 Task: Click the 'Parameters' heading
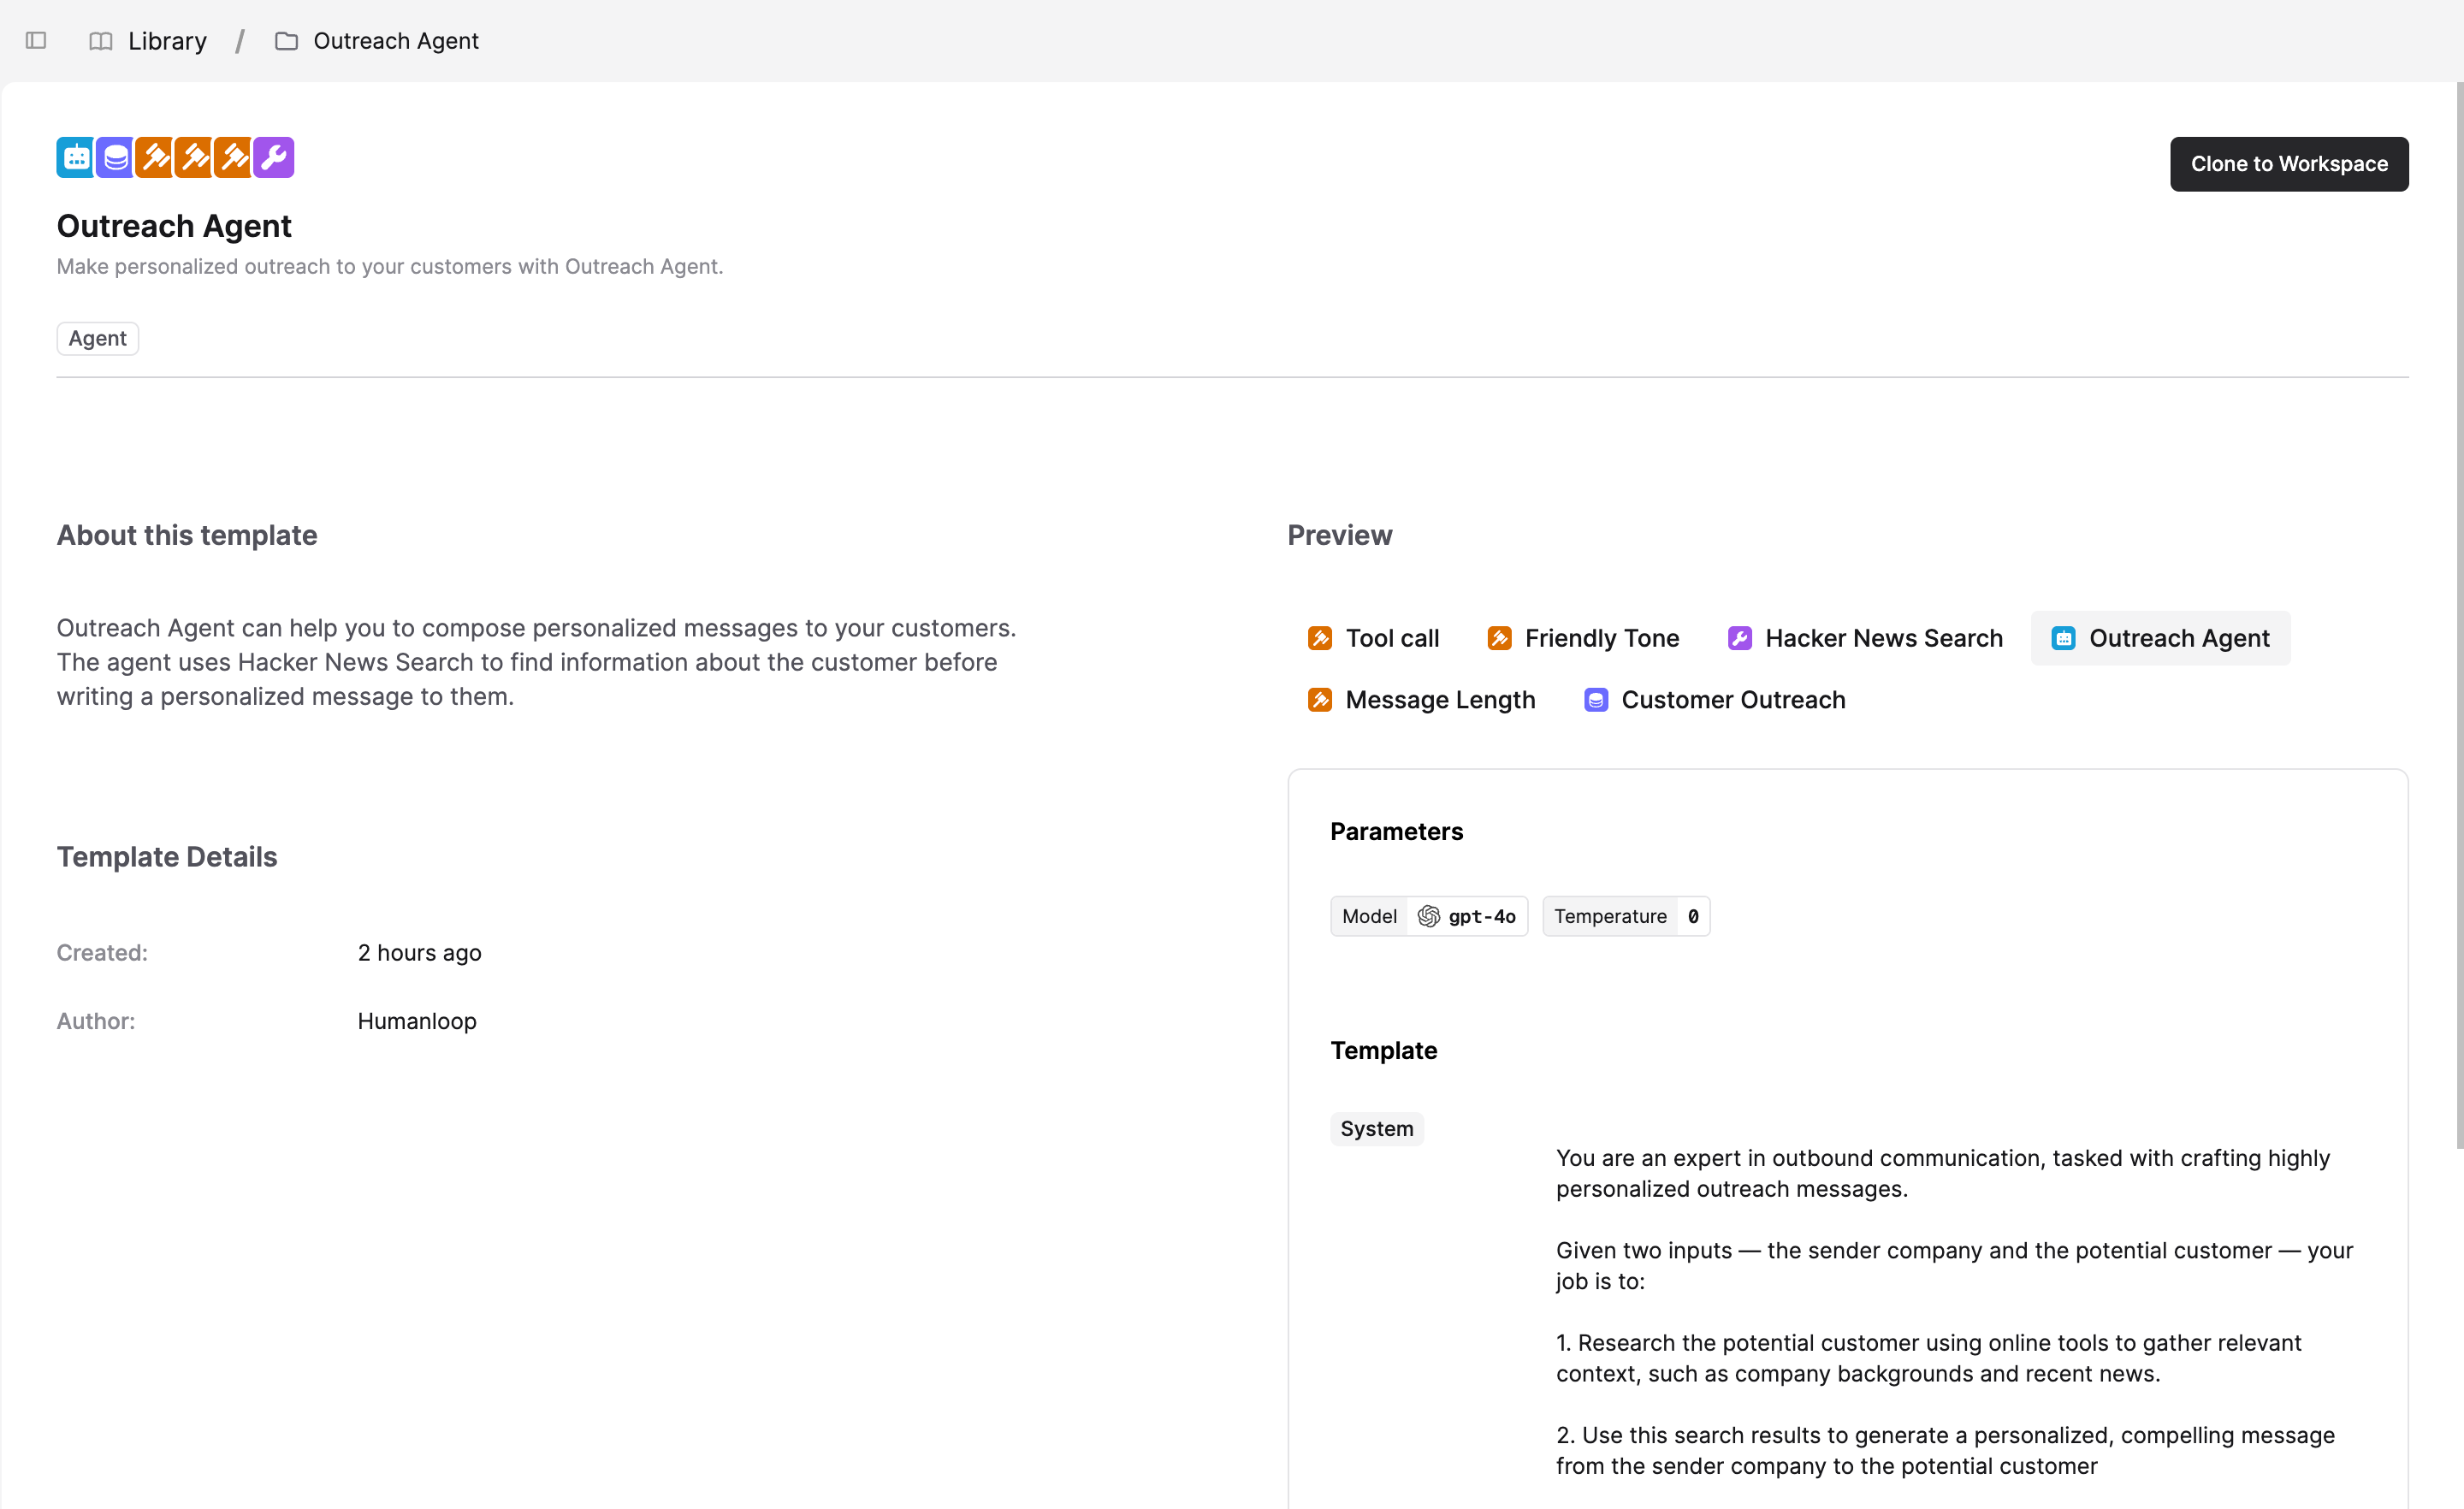point(1397,832)
